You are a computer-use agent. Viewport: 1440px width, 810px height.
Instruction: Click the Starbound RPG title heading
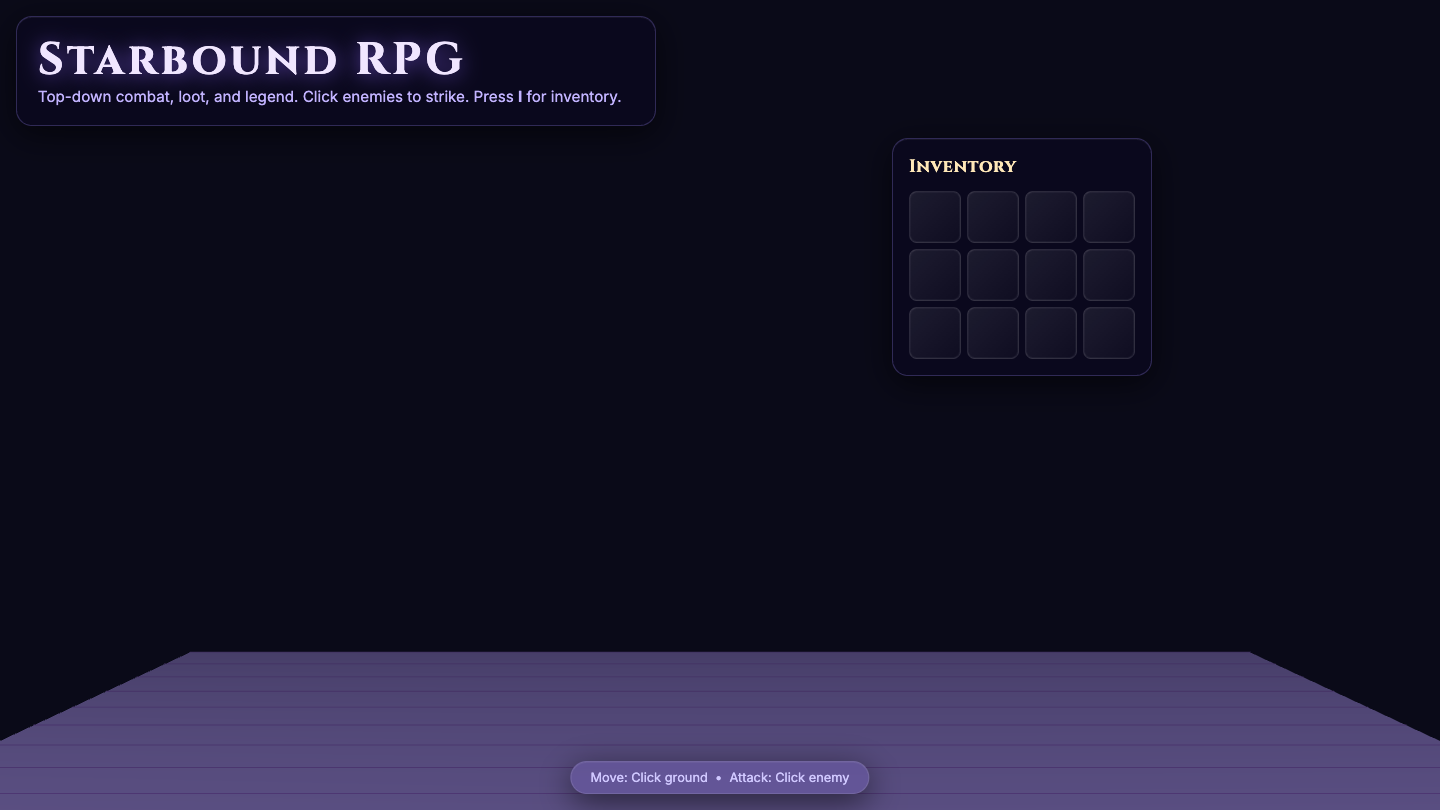click(x=251, y=59)
